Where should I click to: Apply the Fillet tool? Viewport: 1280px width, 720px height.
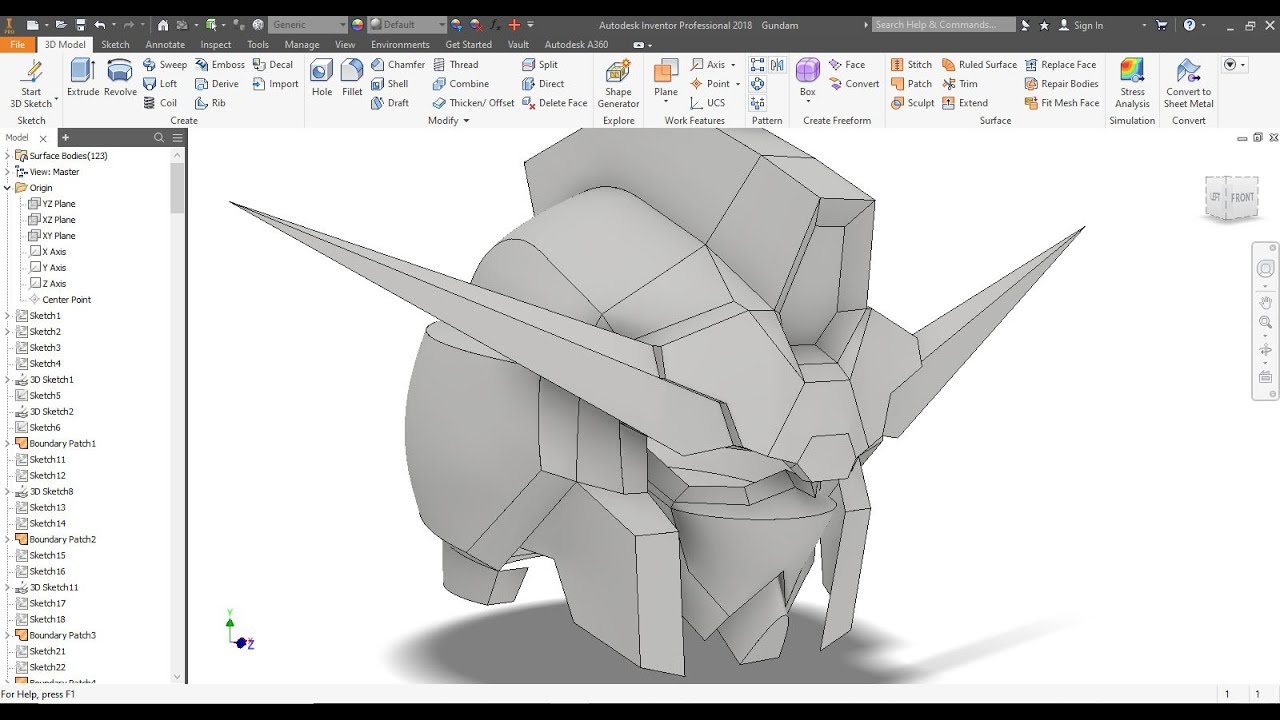352,78
